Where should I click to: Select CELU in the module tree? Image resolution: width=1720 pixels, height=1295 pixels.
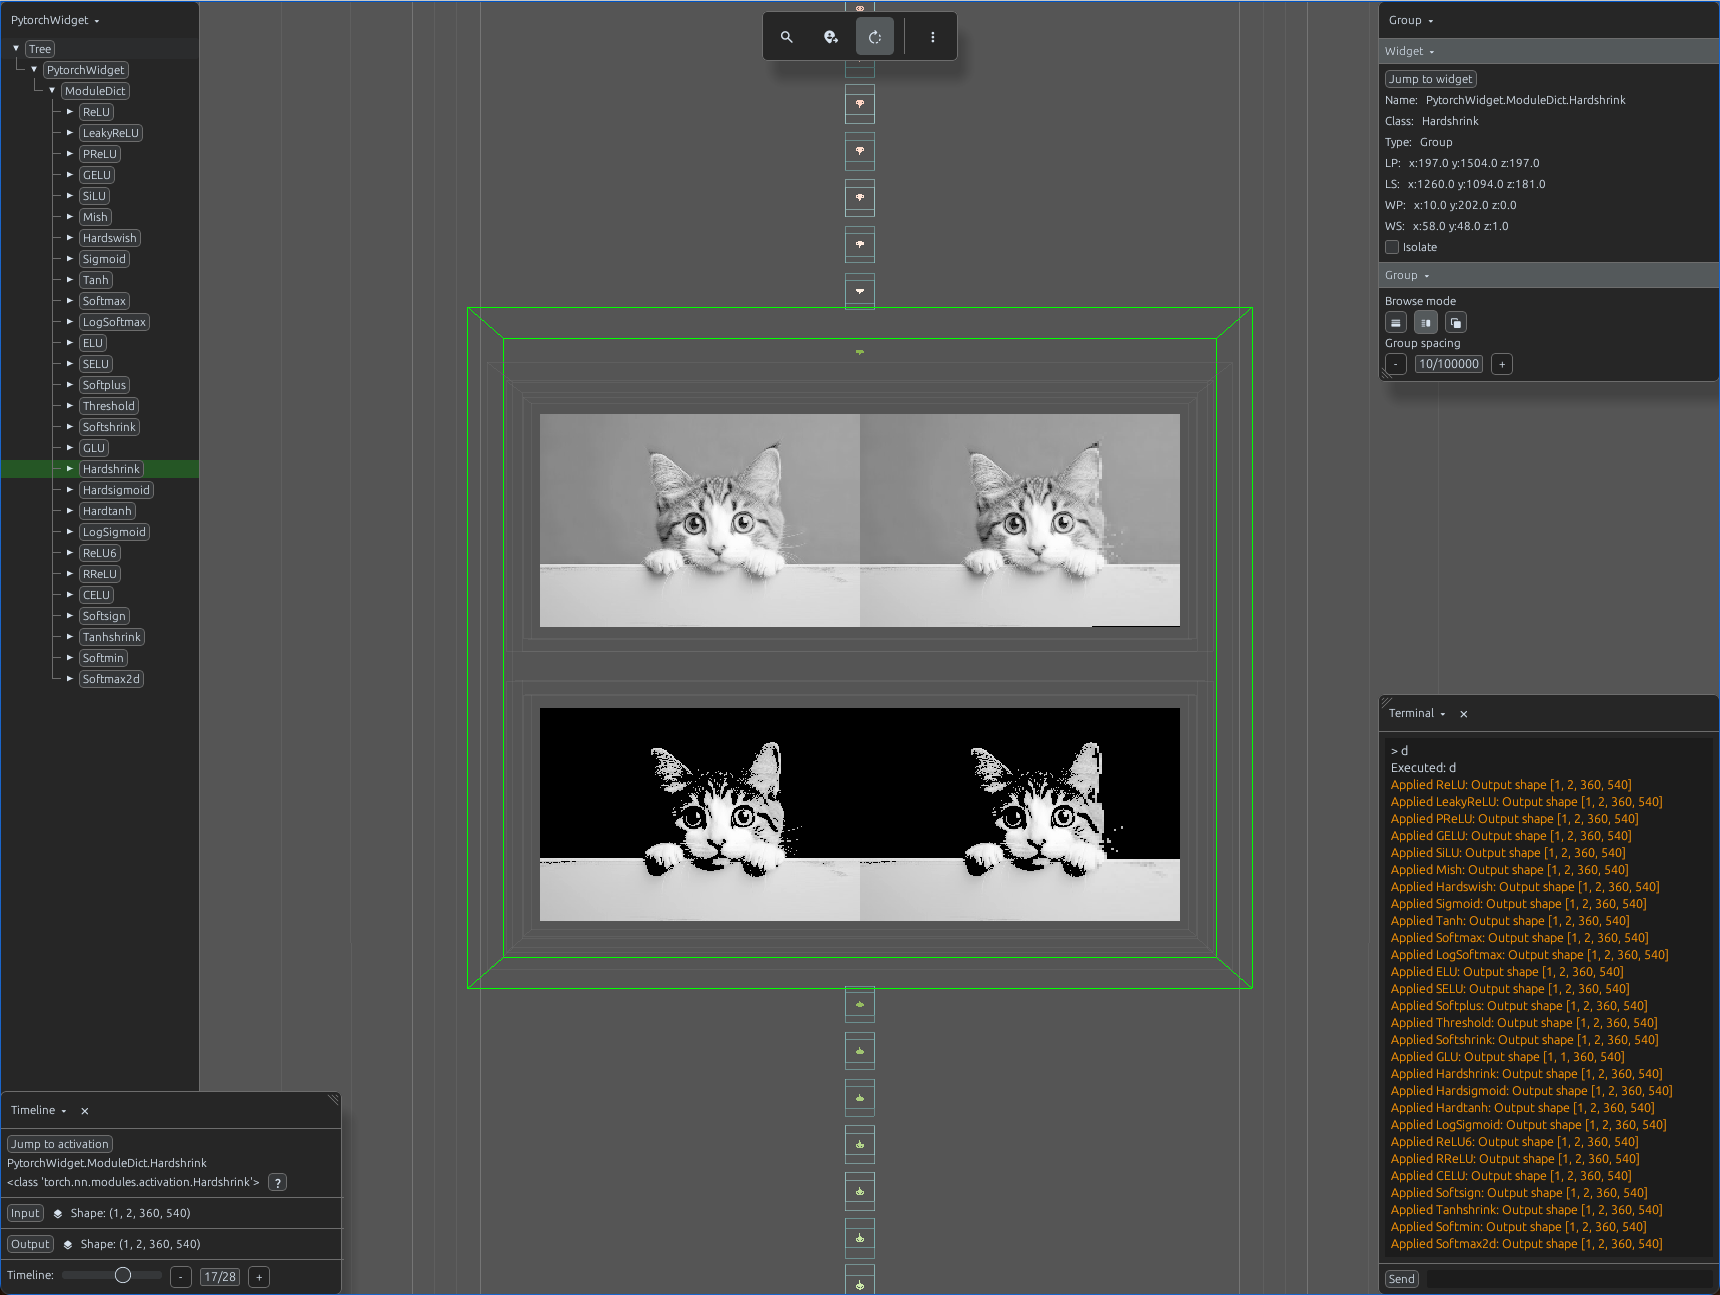(x=97, y=595)
